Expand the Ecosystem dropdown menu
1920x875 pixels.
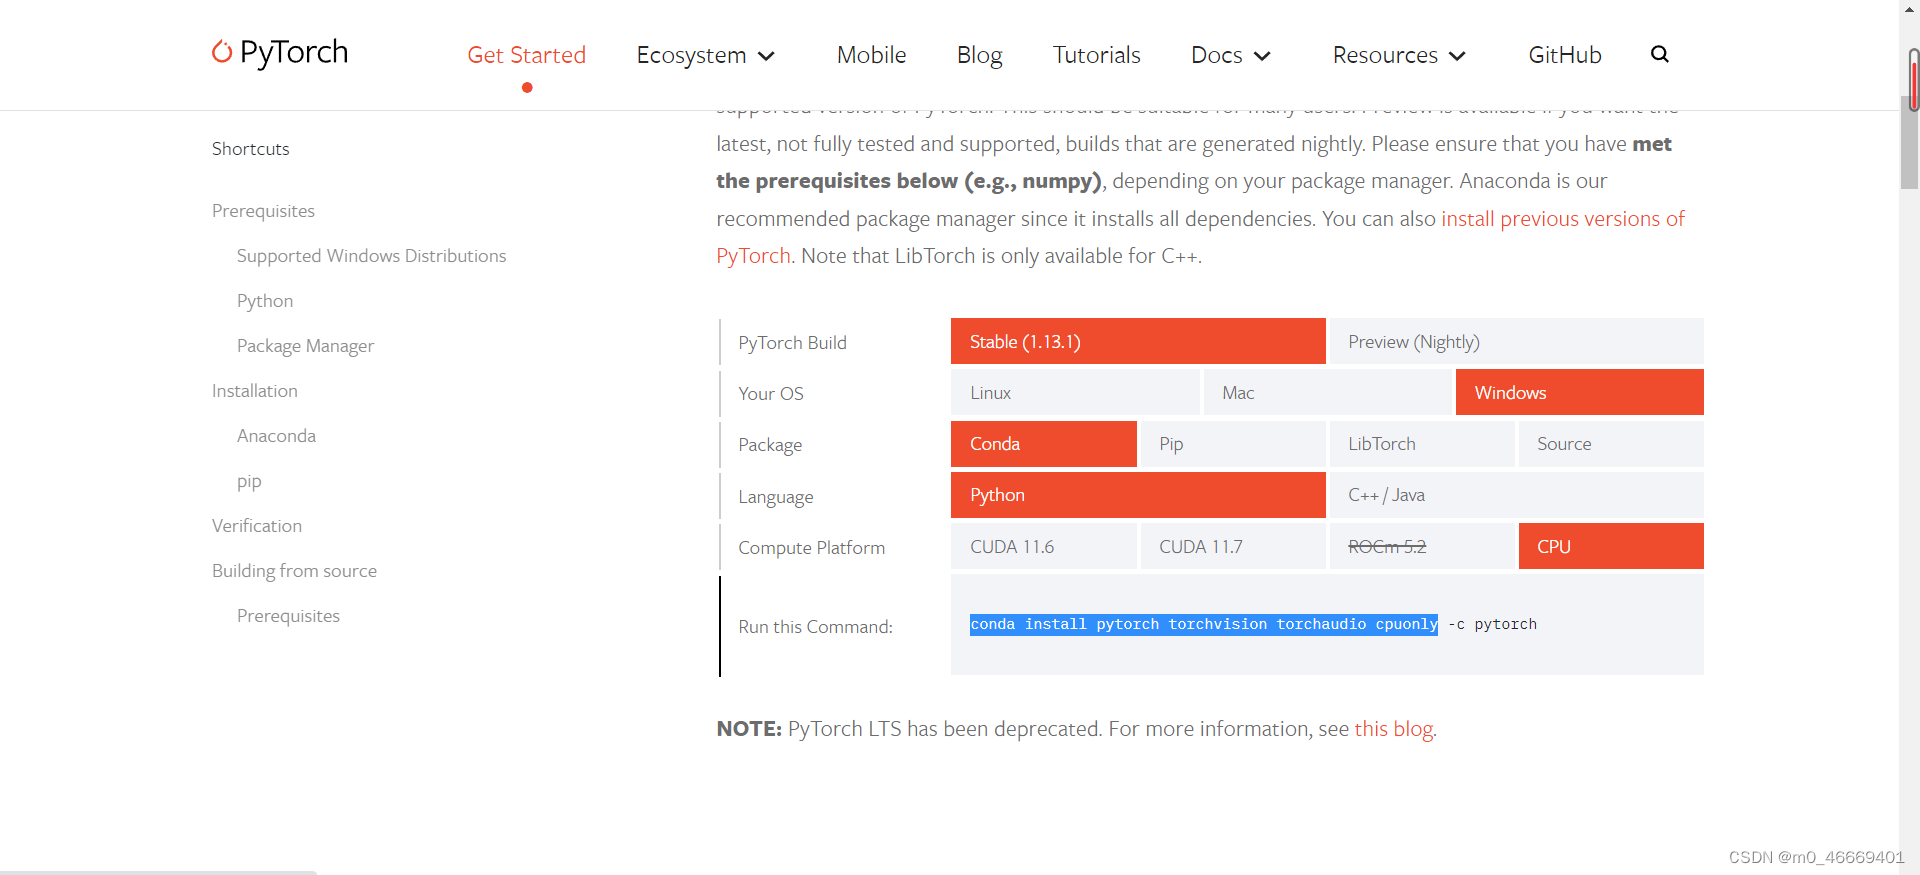click(705, 55)
